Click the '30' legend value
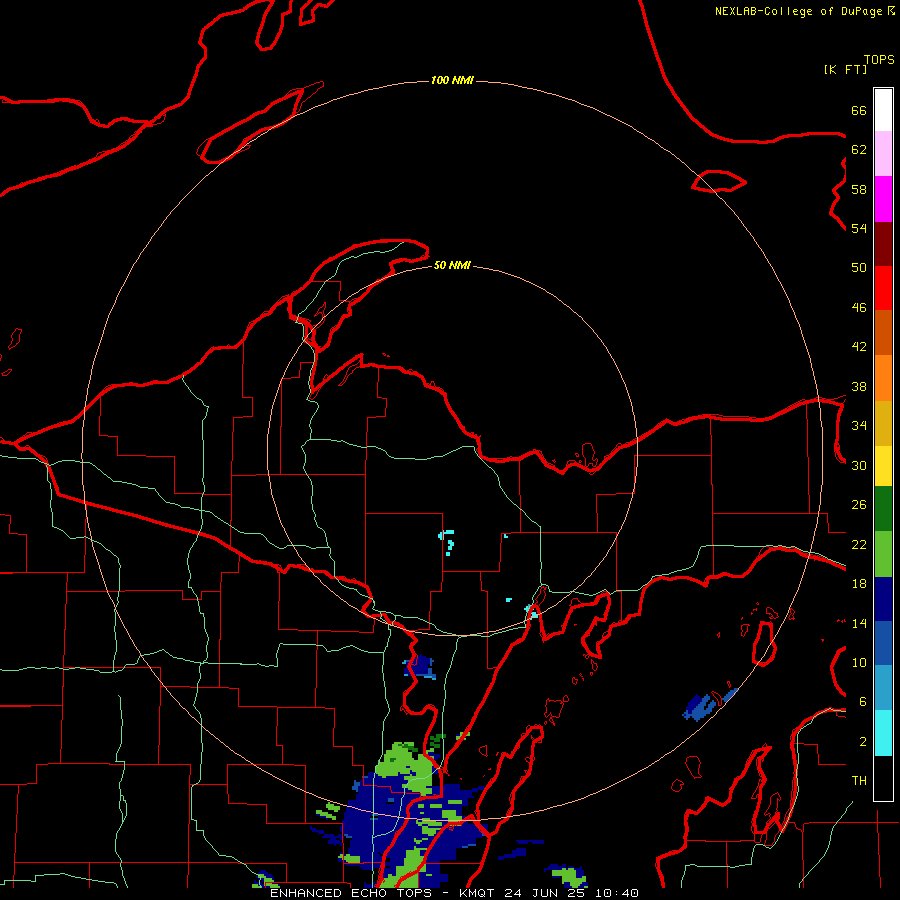This screenshot has height=900, width=900. [859, 465]
